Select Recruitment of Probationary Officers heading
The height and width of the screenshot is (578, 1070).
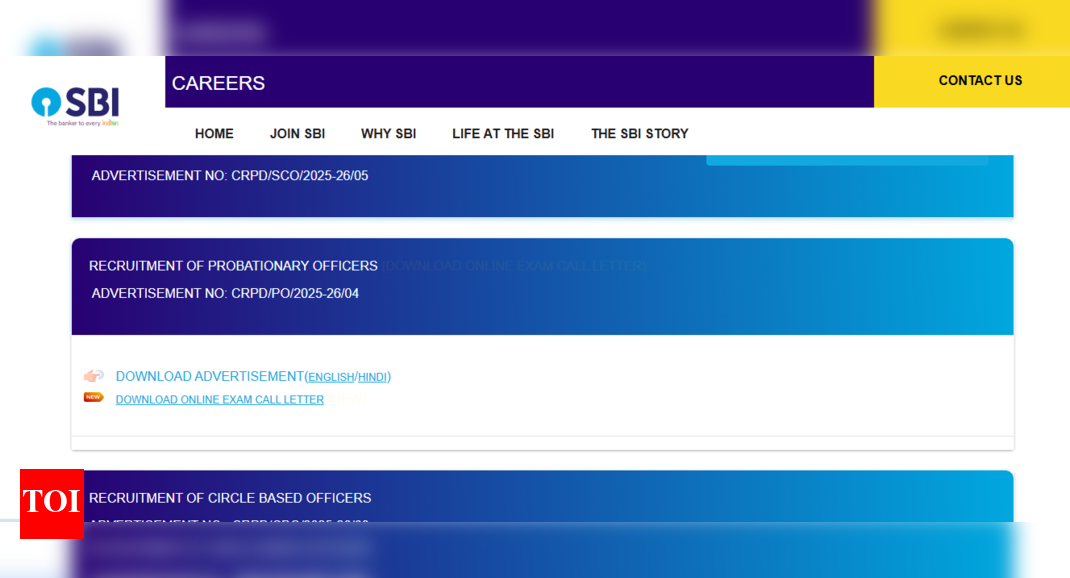click(x=233, y=266)
